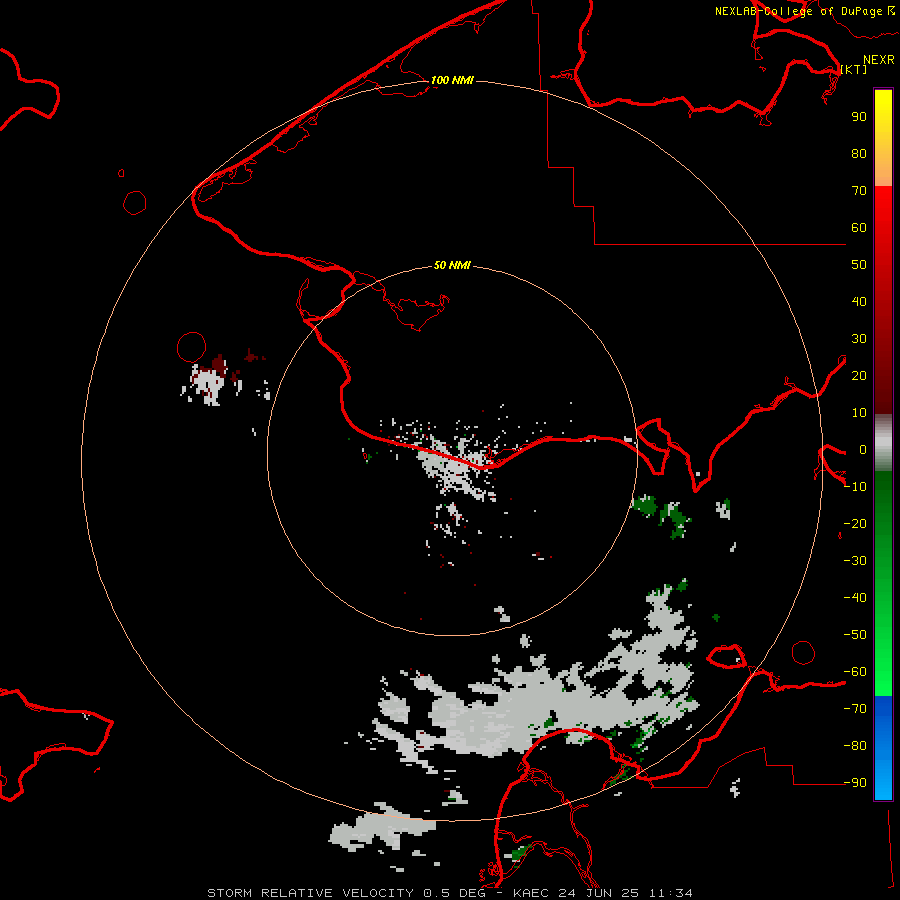Click the -90 value on the velocity scale
Screen dimensions: 900x900
click(855, 783)
